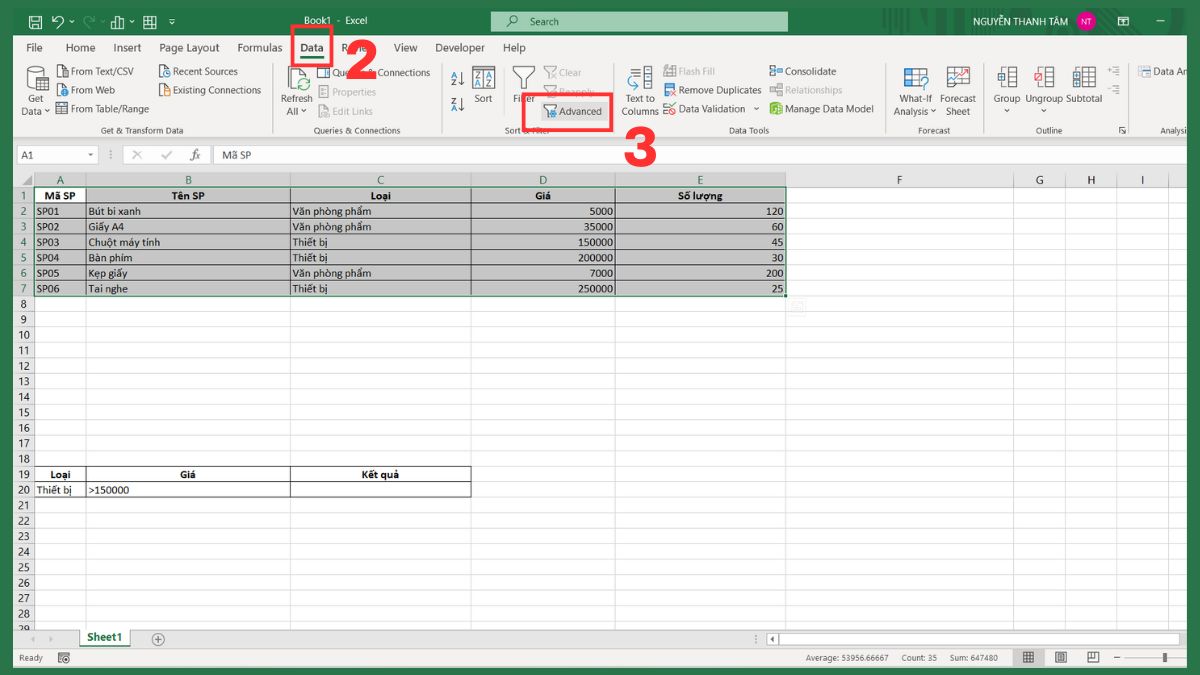1200x675 pixels.
Task: Select the Remove Duplicates tool
Action: 711,89
